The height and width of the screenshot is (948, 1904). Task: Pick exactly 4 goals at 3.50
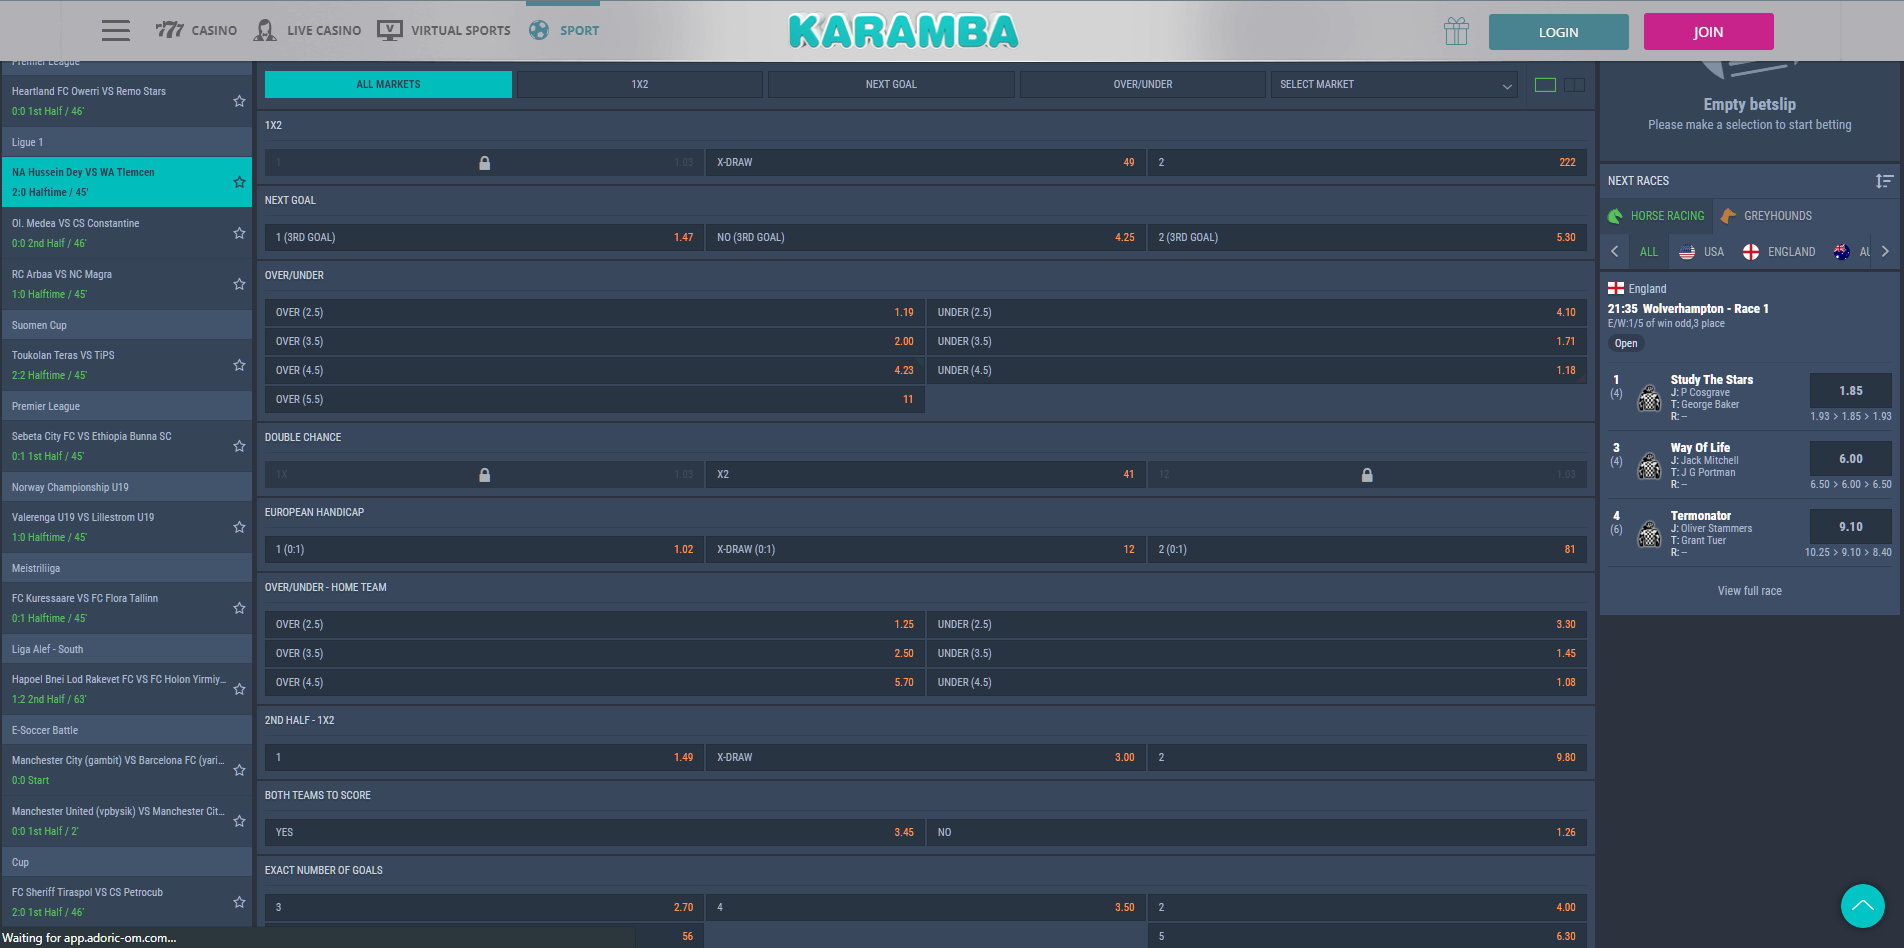pyautogui.click(x=925, y=907)
